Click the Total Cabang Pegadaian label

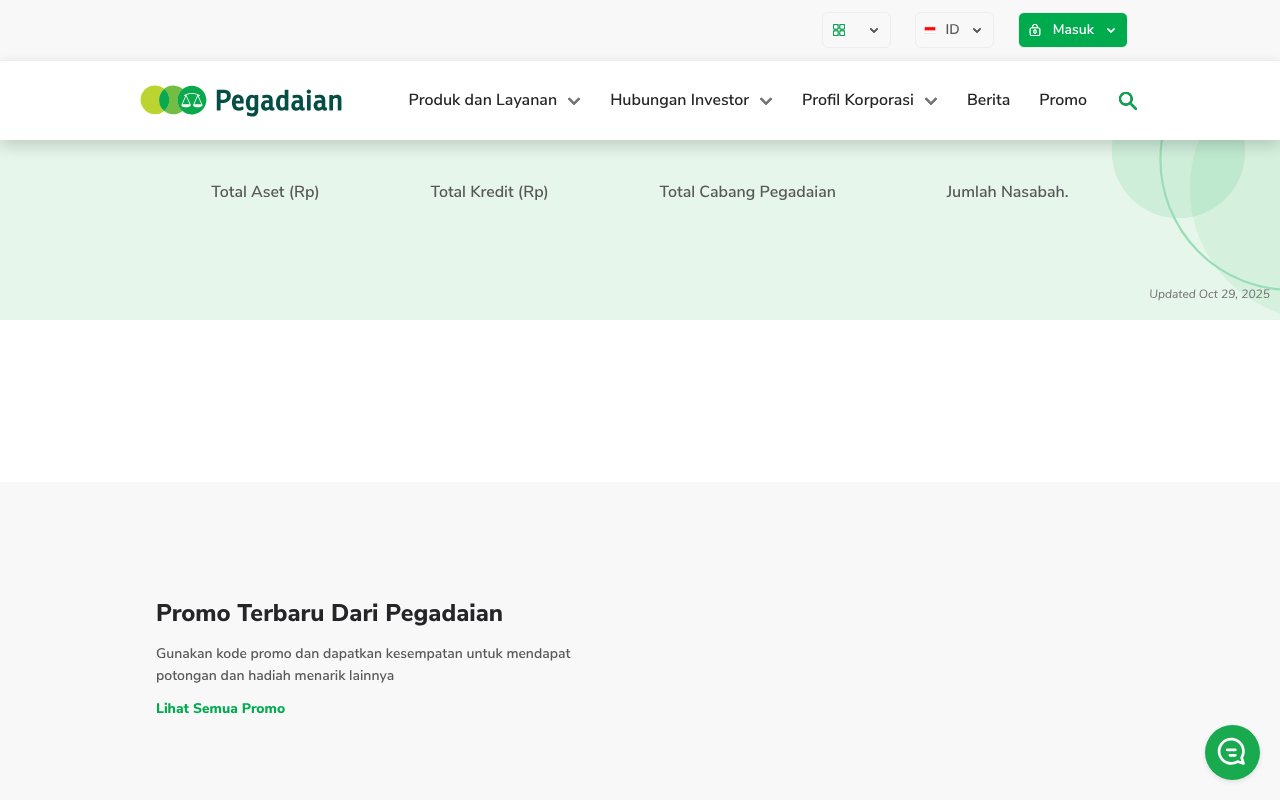pos(747,192)
